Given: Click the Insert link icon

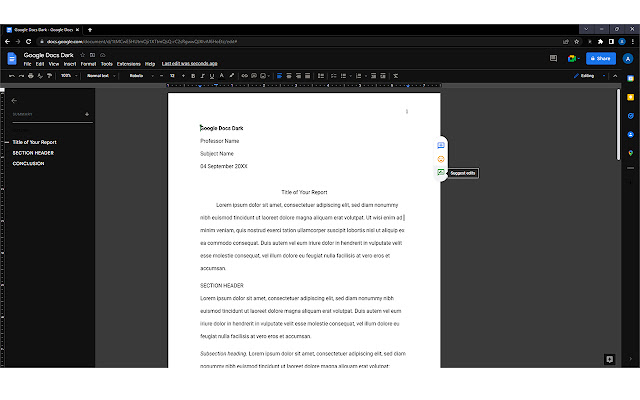Looking at the screenshot, I should tap(244, 76).
